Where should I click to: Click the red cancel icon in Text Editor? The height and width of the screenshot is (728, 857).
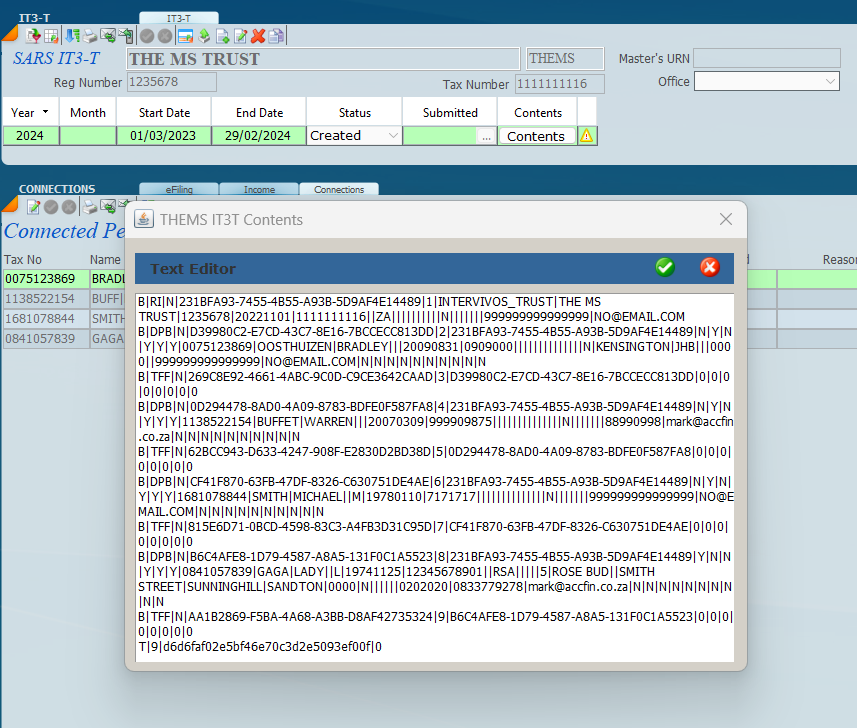pos(709,267)
